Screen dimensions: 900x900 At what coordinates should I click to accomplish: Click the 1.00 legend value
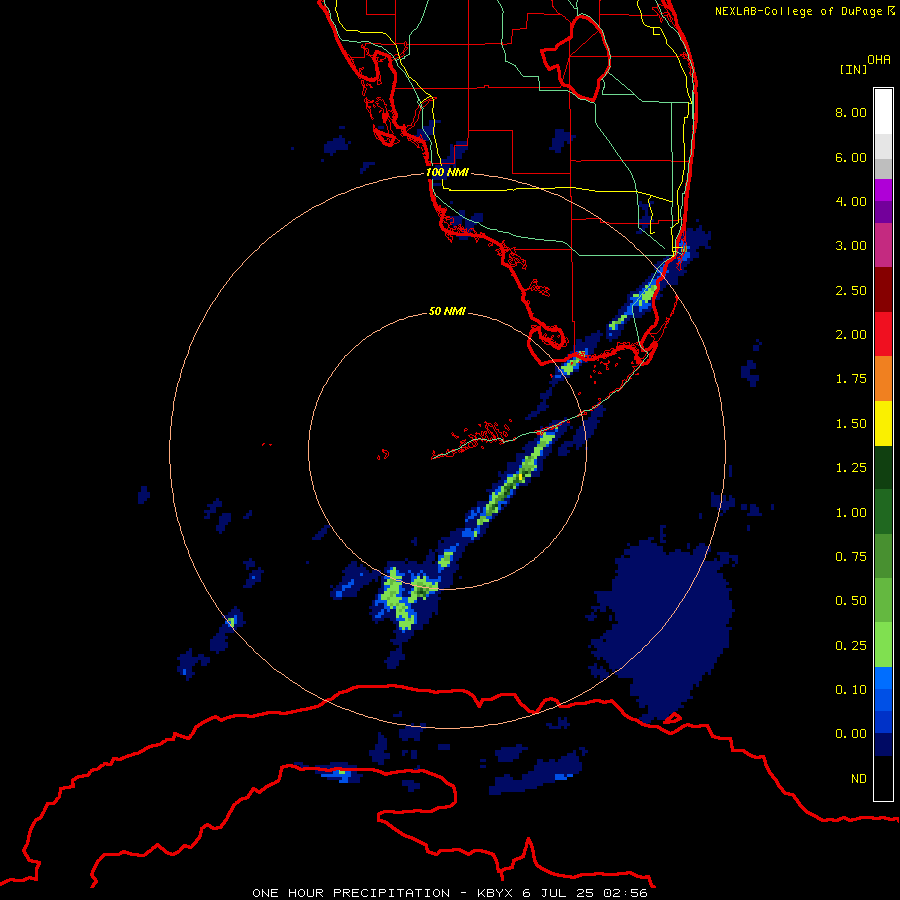click(x=851, y=513)
